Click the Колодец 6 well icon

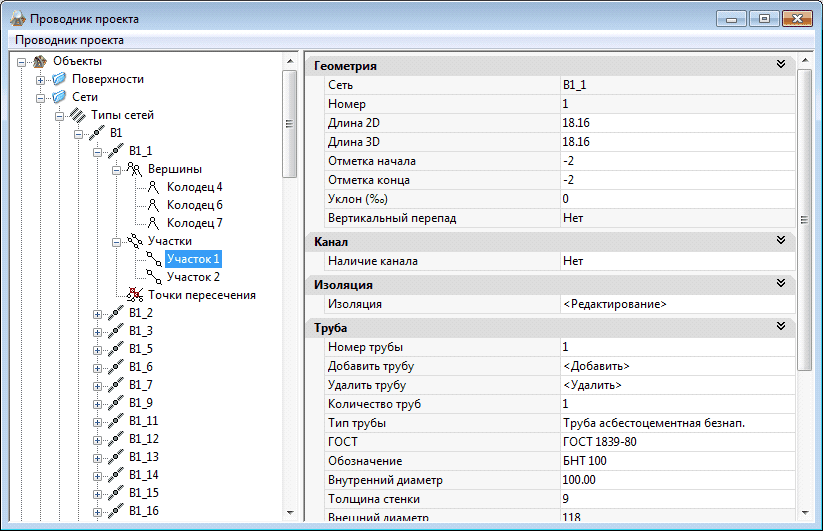point(153,205)
